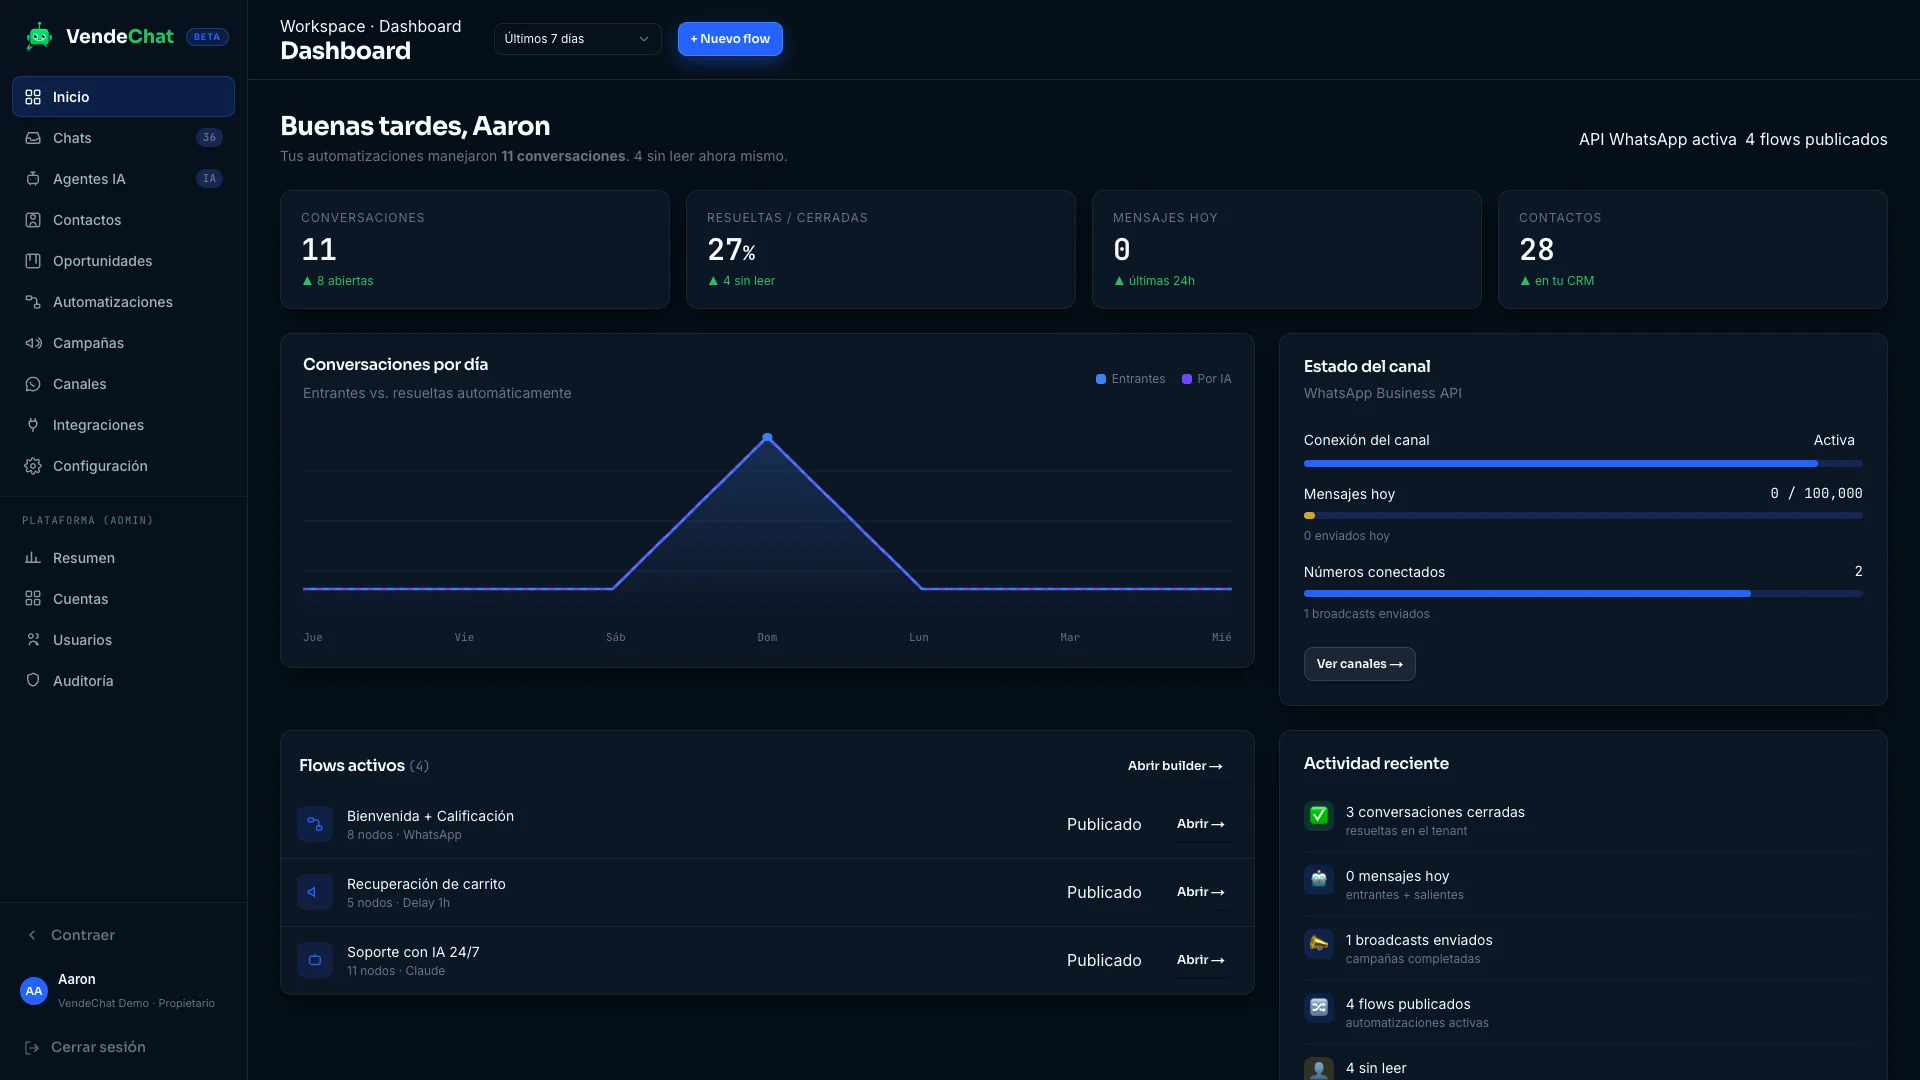Click the Recuperación de carrito flow icon
Screen dimensions: 1920x1080
click(315, 892)
